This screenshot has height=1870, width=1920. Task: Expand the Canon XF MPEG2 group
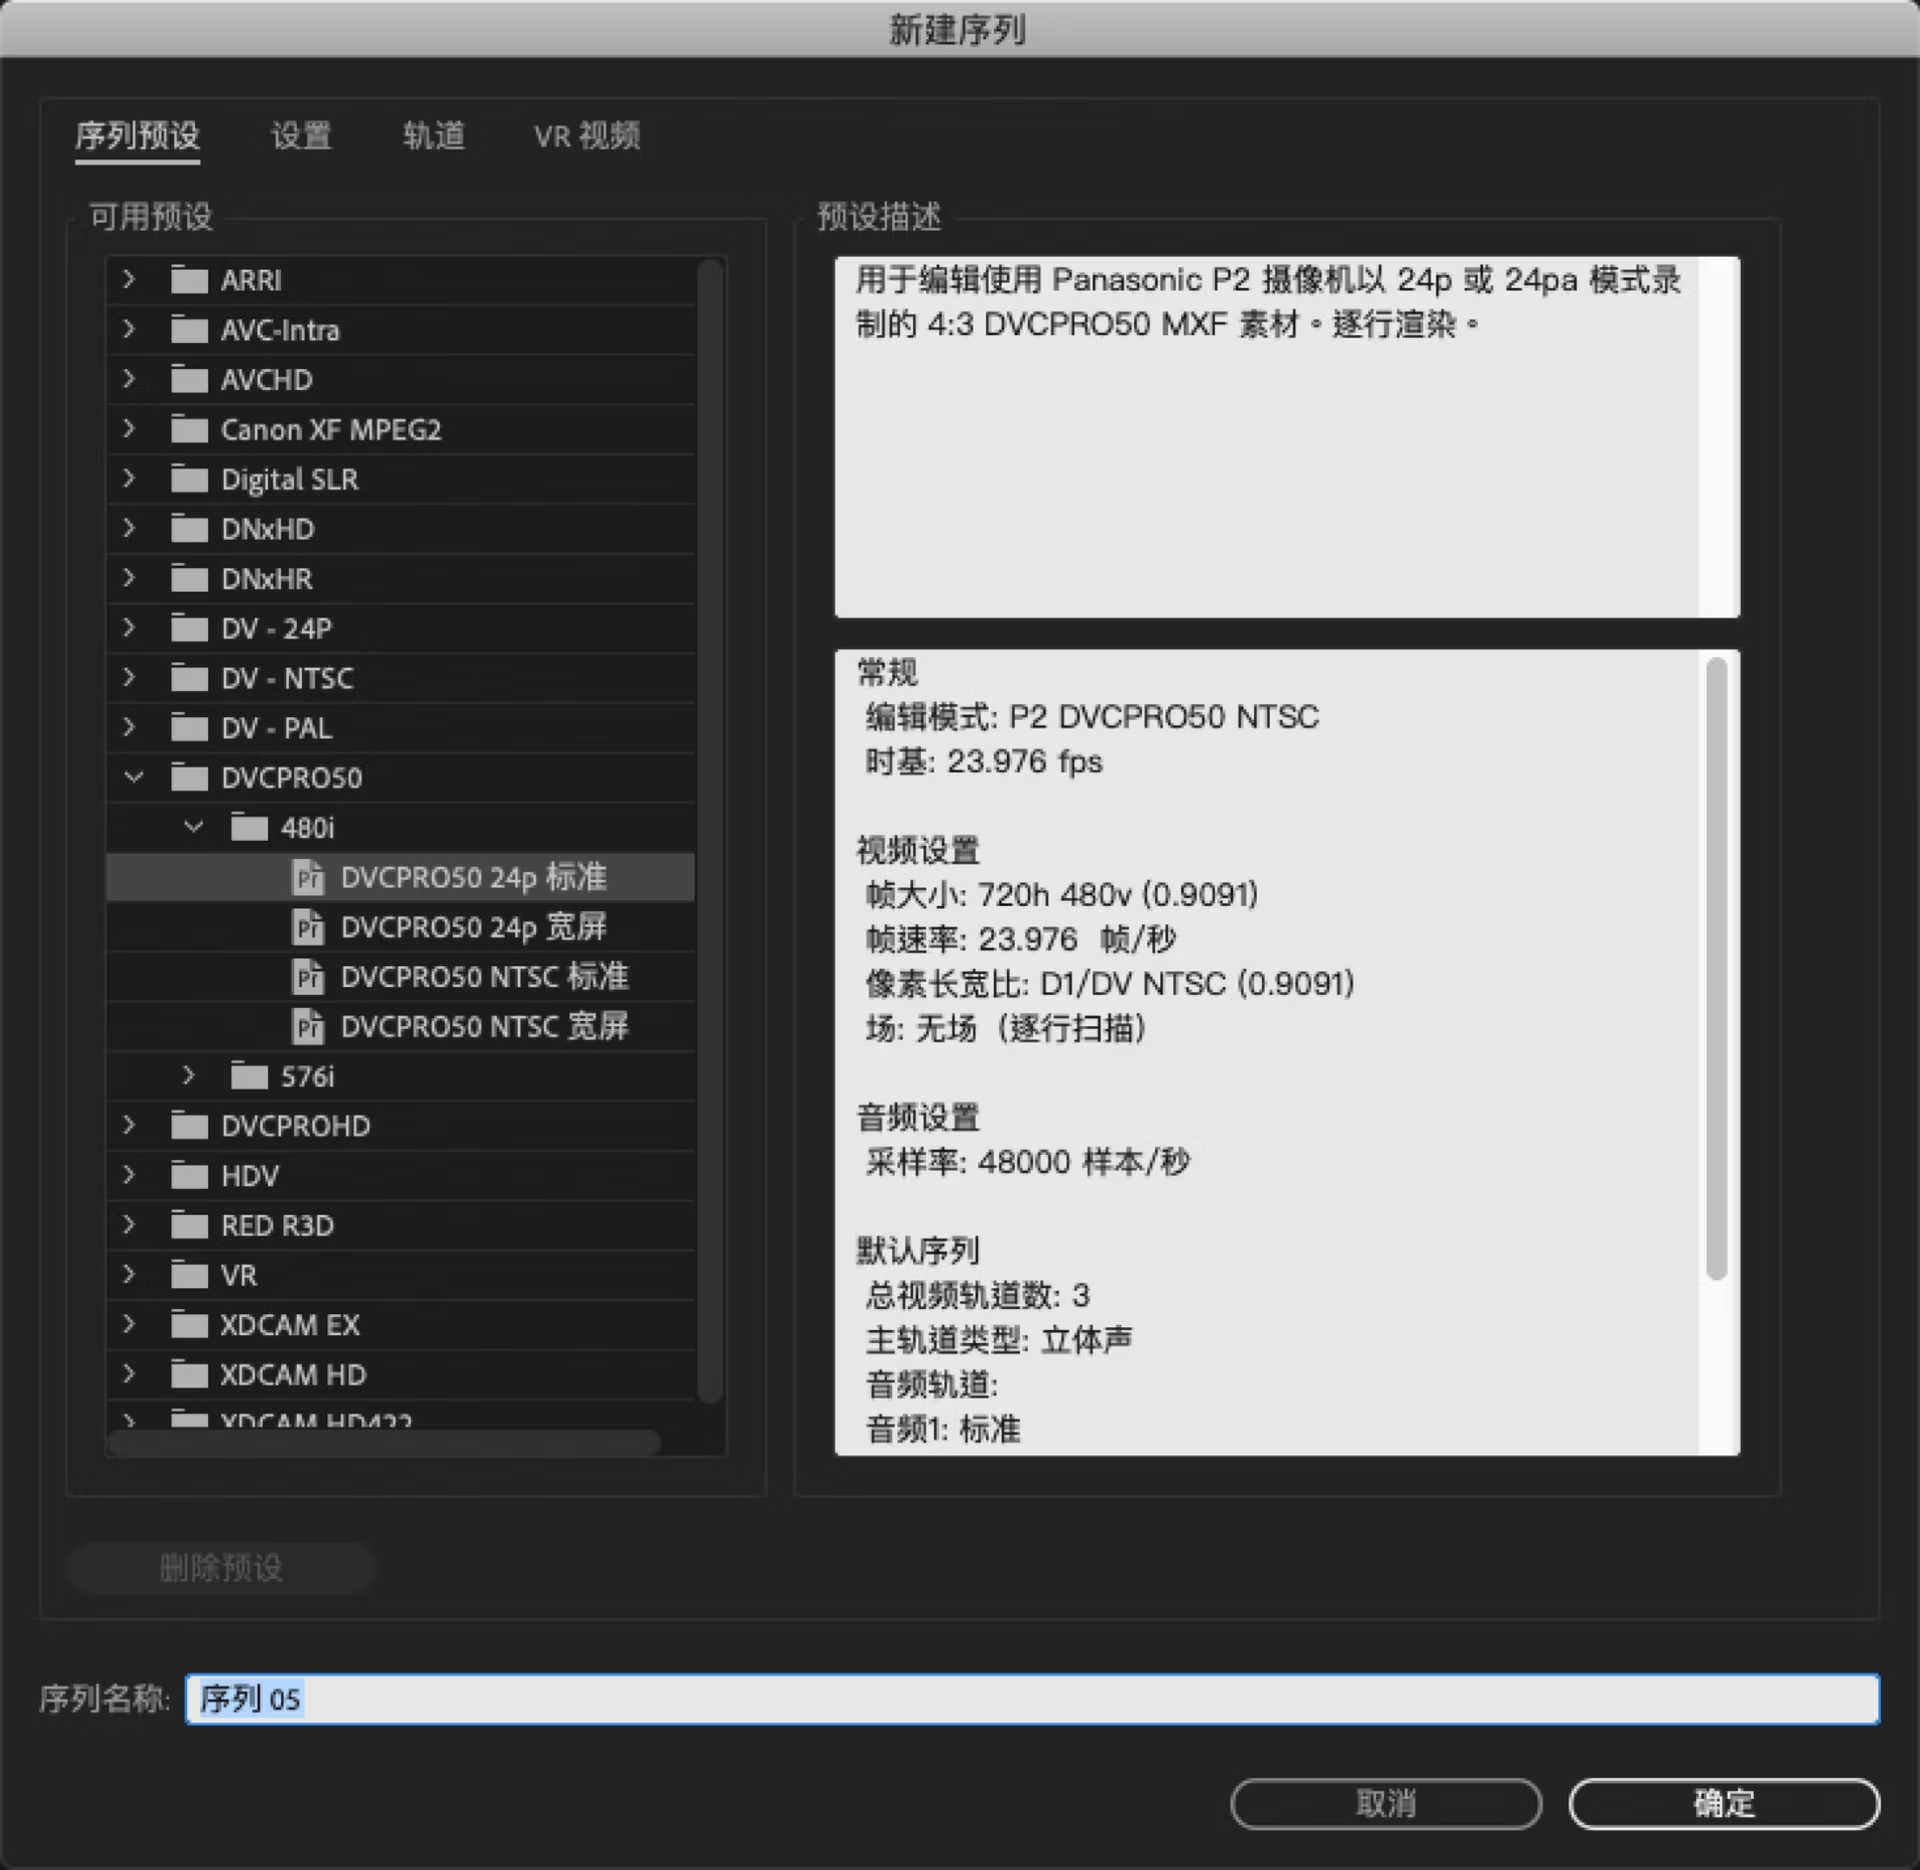point(130,430)
